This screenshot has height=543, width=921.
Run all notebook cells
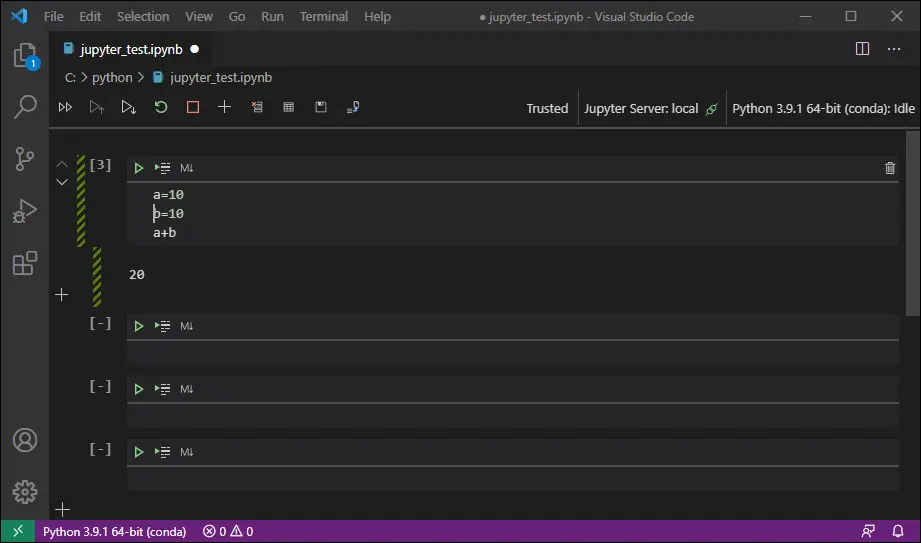click(x=65, y=108)
